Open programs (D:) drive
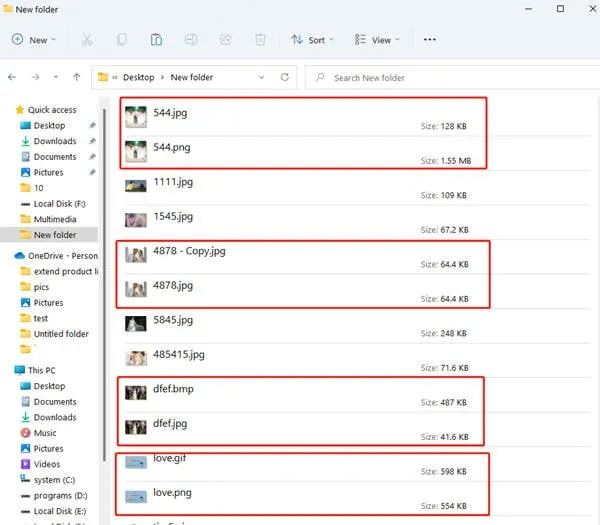The width and height of the screenshot is (600, 525). 60,496
